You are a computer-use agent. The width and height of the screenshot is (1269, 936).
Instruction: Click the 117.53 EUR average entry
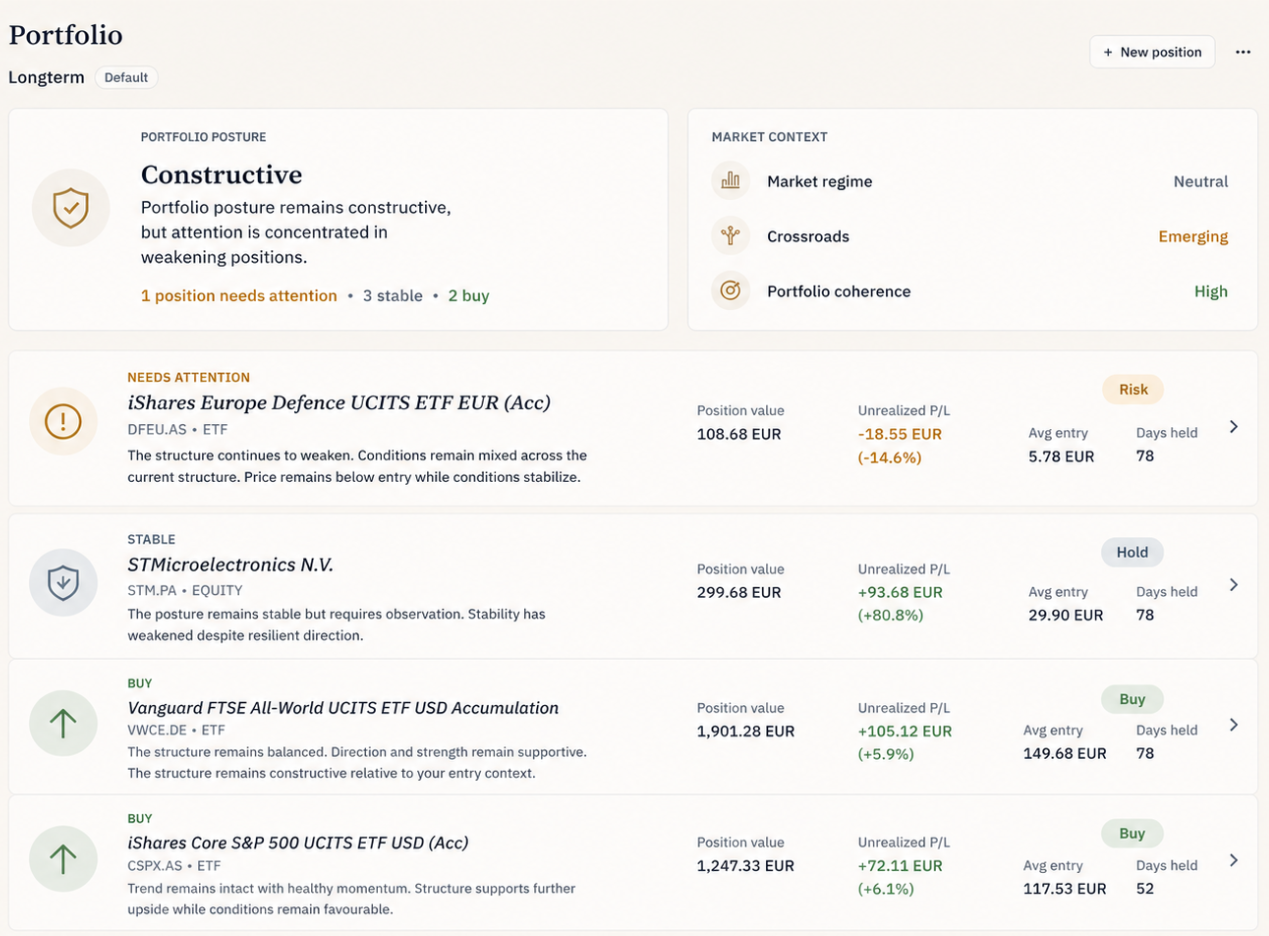tap(1065, 889)
